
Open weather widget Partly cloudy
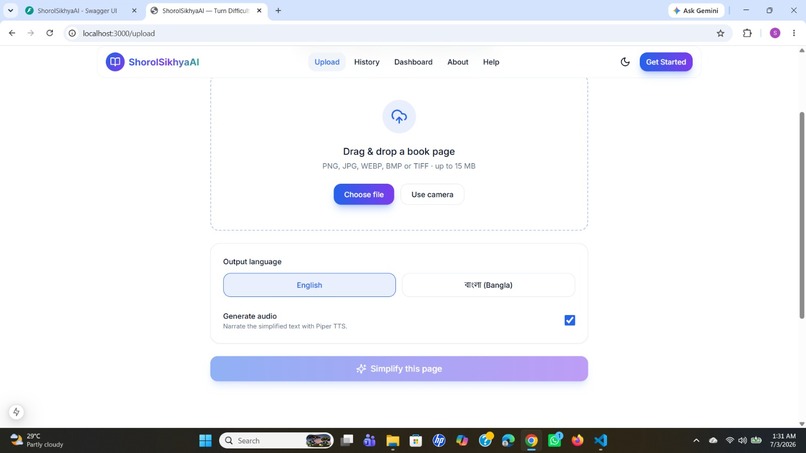37,440
